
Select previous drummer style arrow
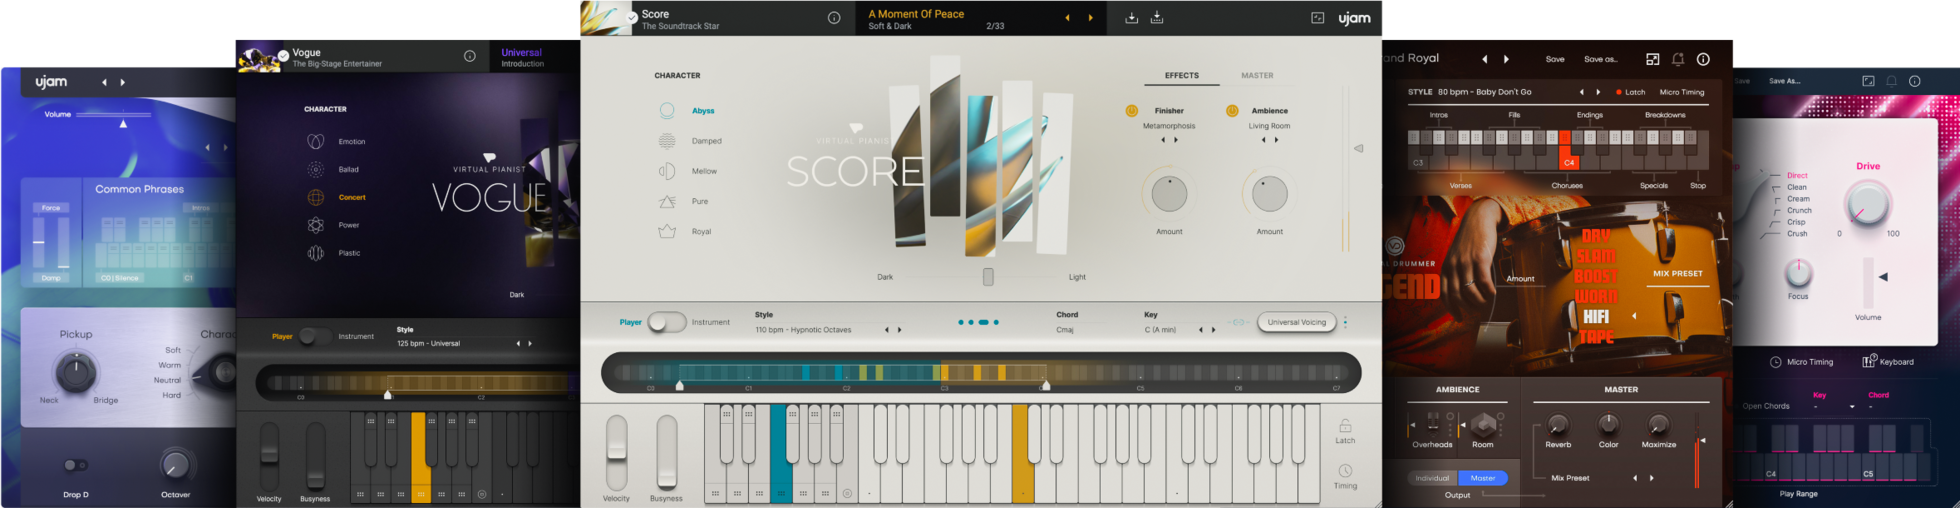[x=1581, y=92]
